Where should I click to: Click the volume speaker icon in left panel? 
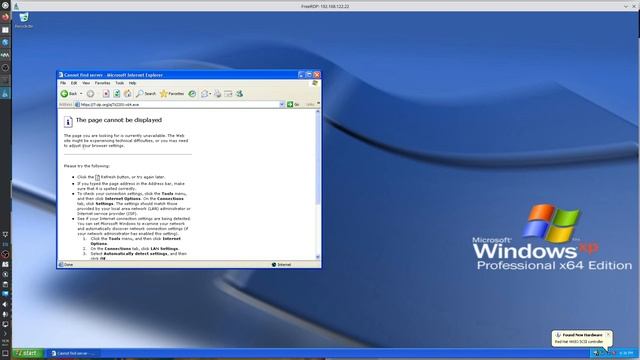(5, 304)
